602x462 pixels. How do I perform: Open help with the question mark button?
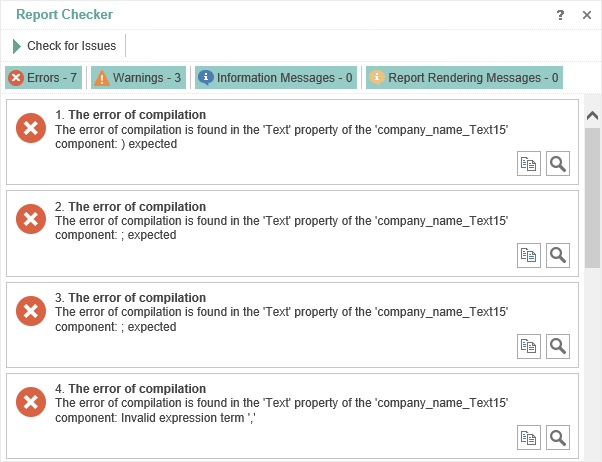point(560,15)
